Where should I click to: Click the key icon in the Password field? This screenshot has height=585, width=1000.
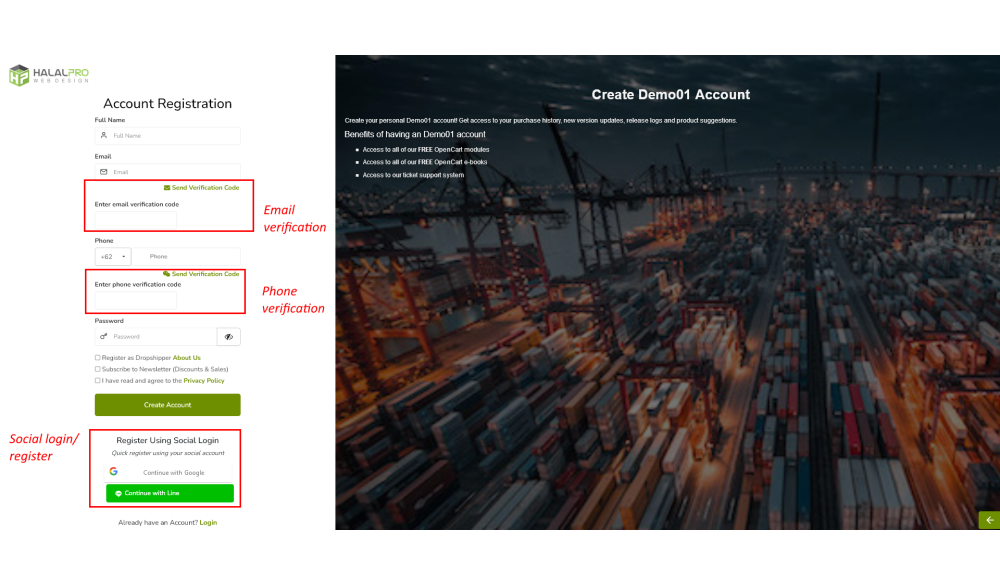coord(103,336)
